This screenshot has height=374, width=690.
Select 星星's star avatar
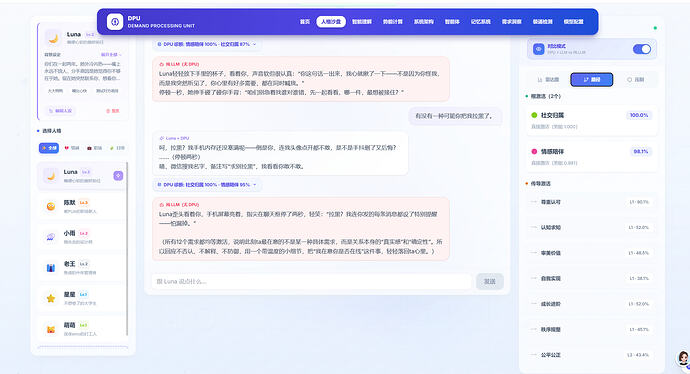pos(51,298)
